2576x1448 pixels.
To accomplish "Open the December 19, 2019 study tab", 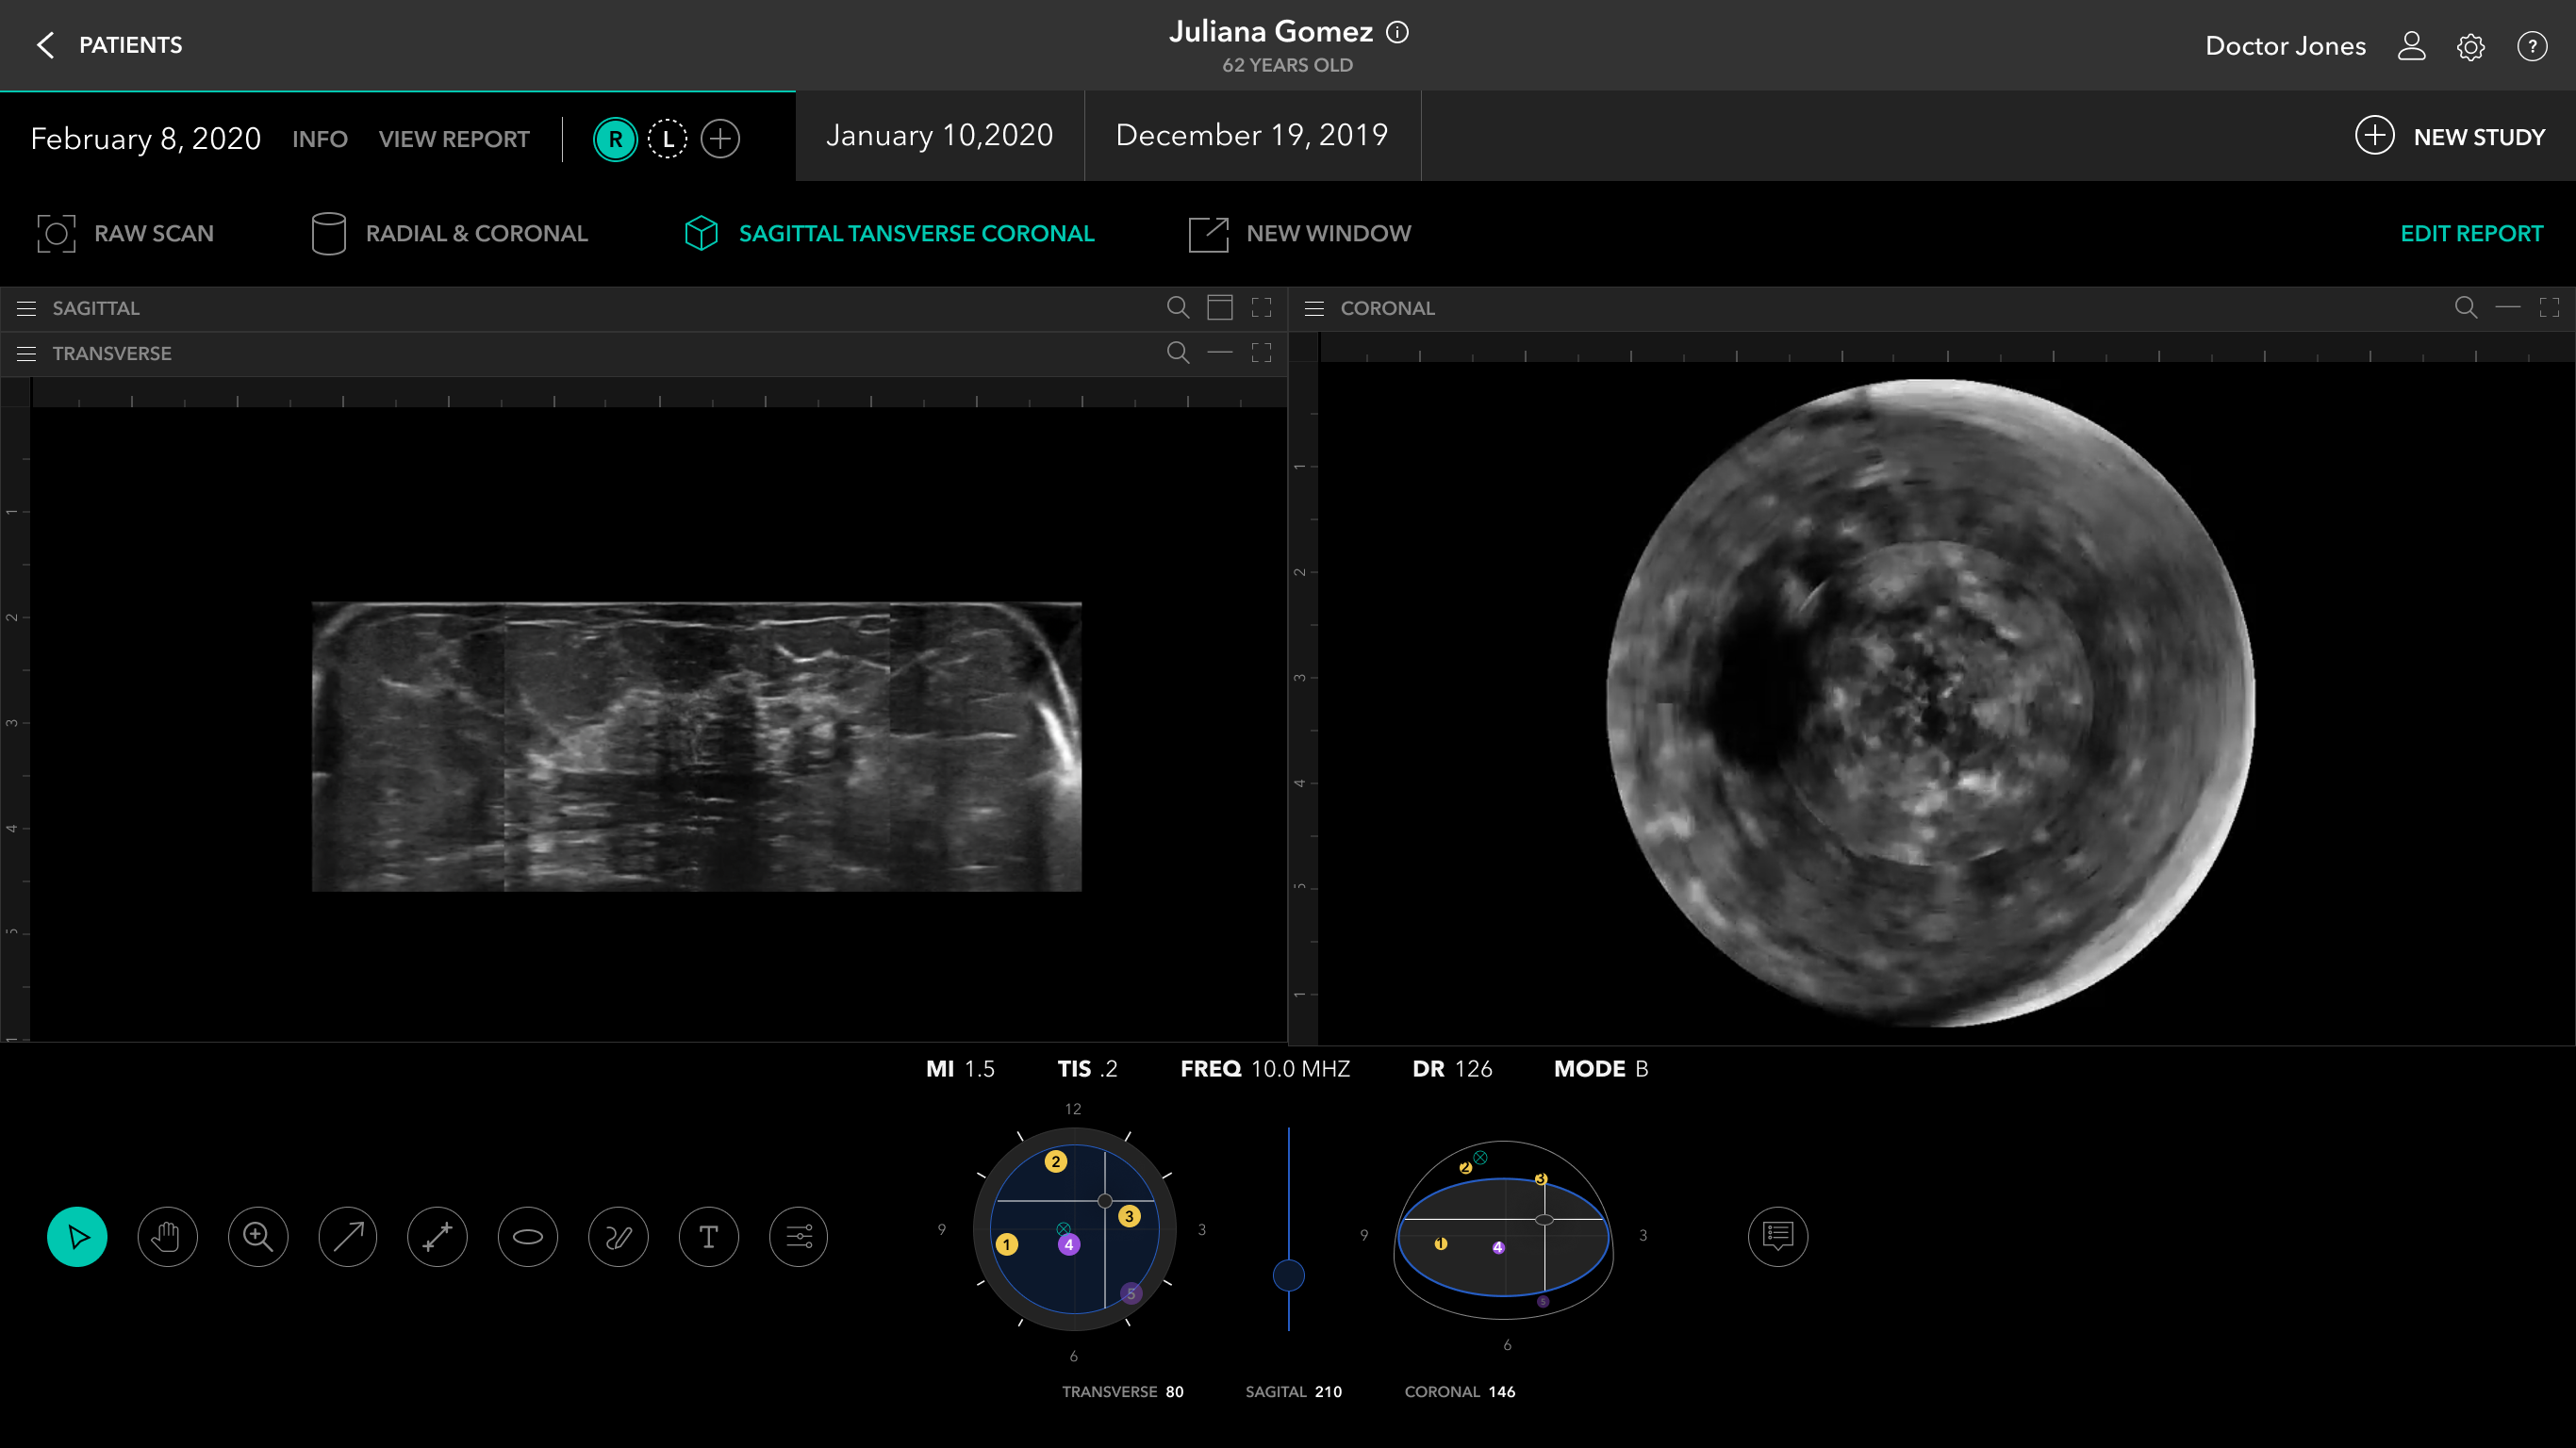I will tap(1251, 135).
